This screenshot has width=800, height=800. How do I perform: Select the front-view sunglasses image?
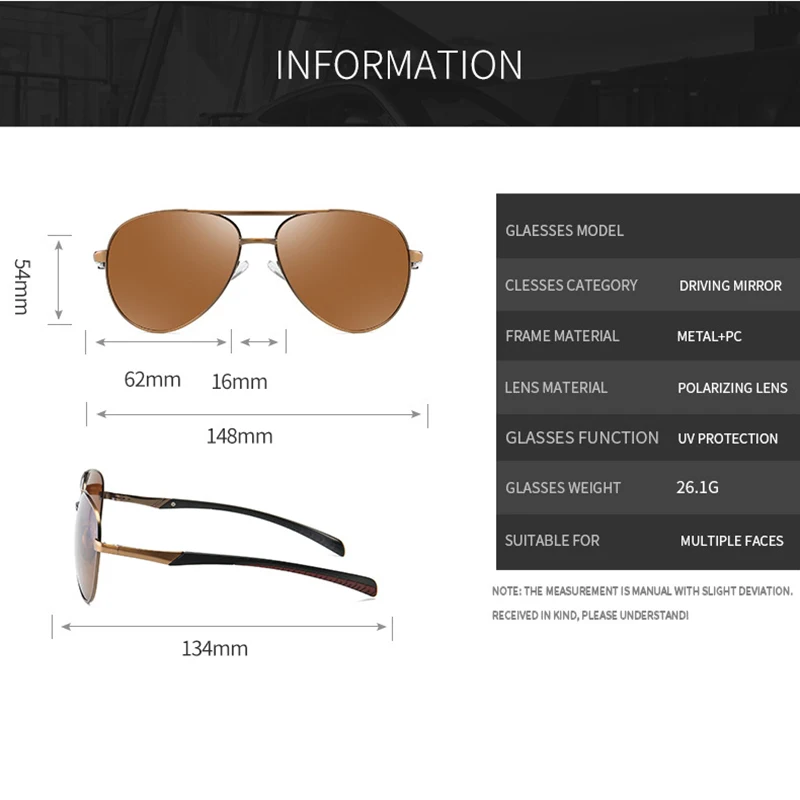pyautogui.click(x=258, y=270)
